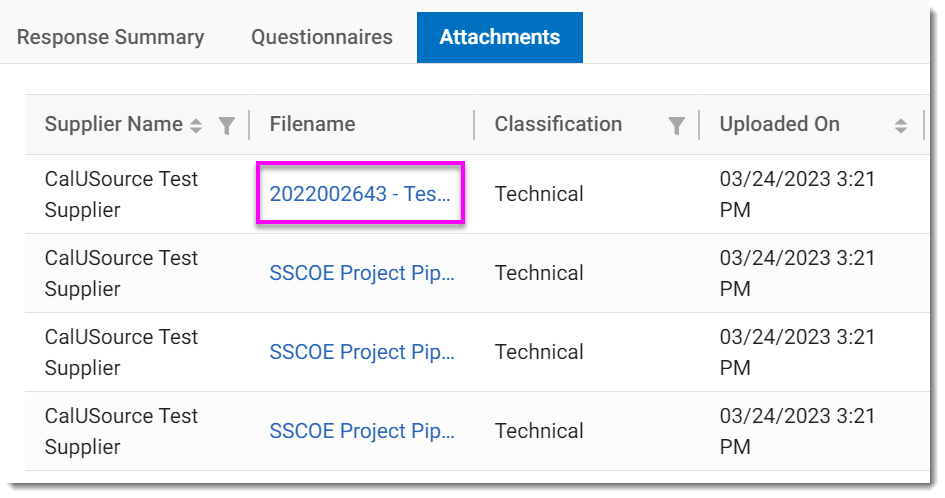Open the SSCOE Project link in last row
This screenshot has width=945, height=498.
click(362, 431)
